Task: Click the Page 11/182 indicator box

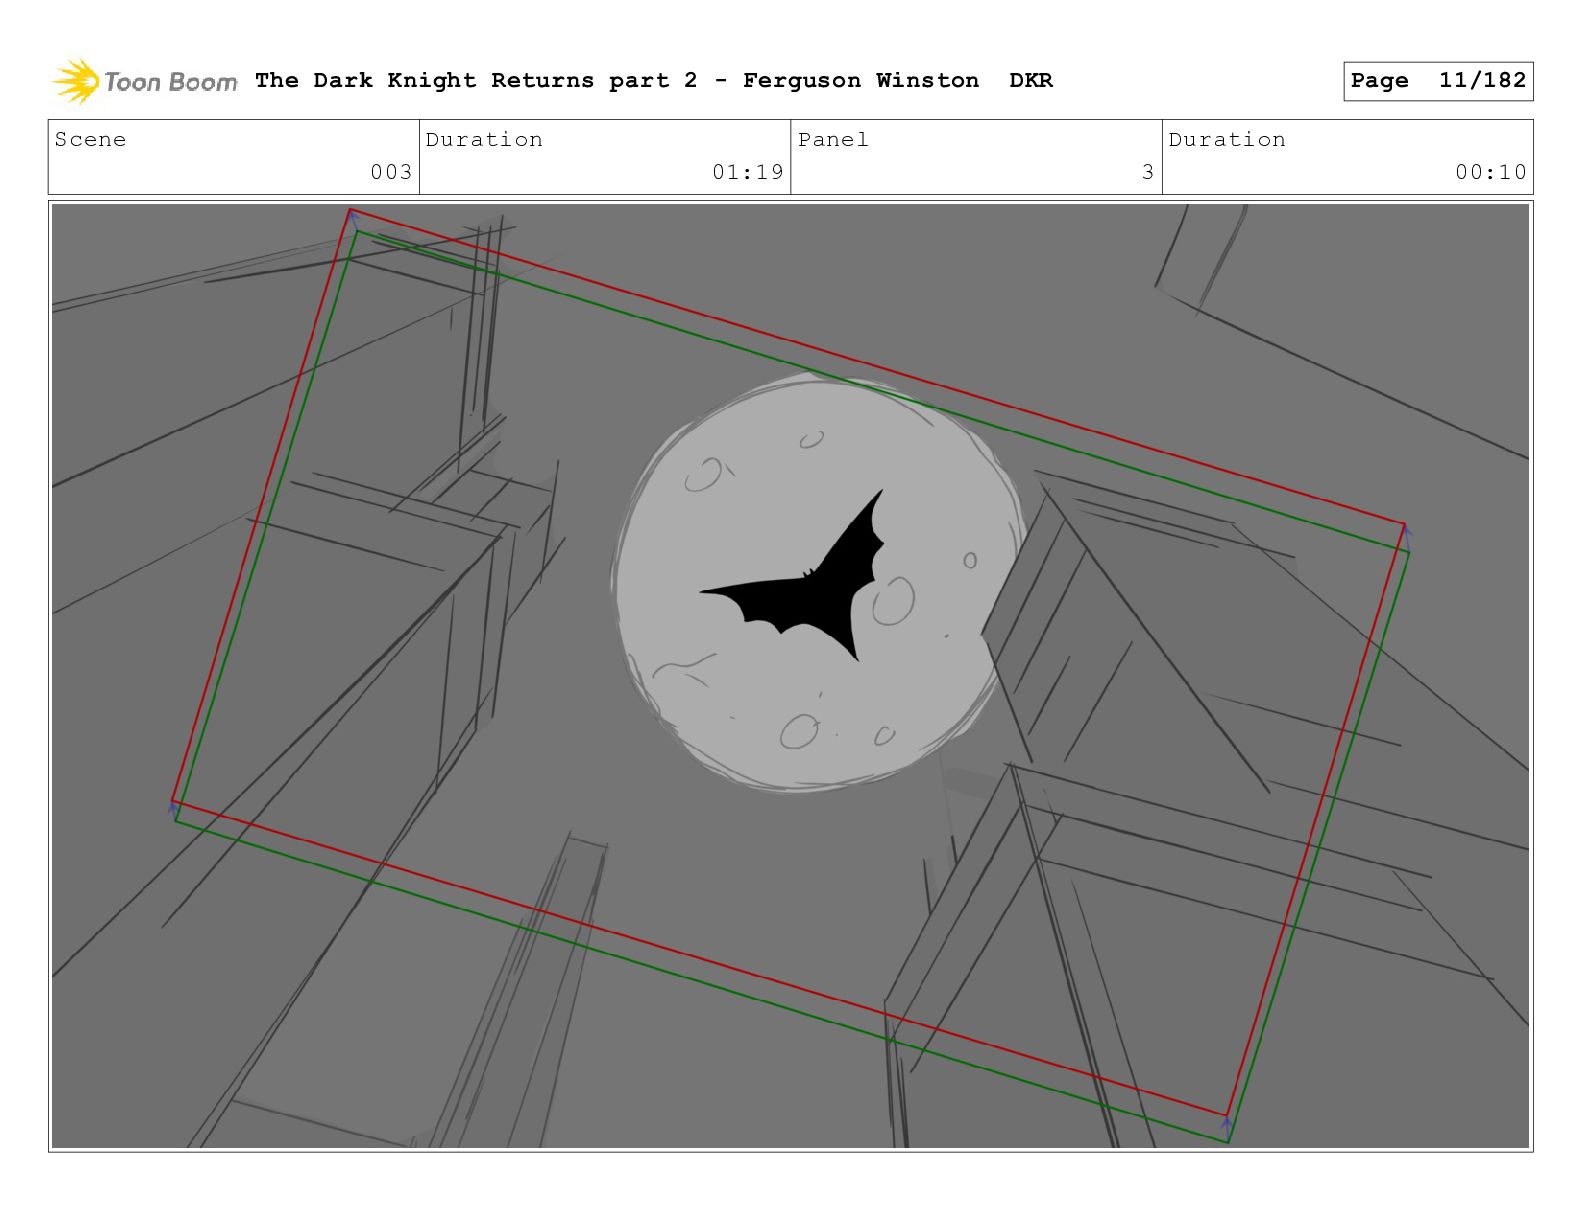Action: pyautogui.click(x=1438, y=81)
